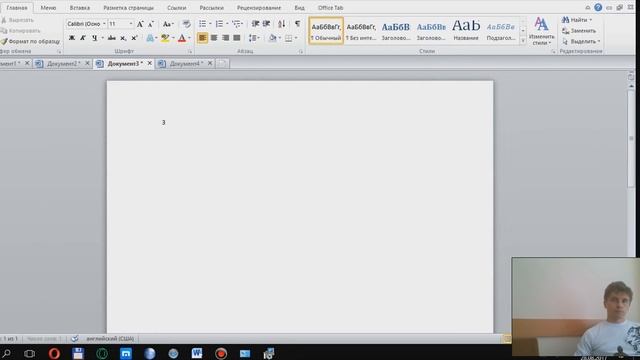Open the Ссылки ribbon tab
640x360 pixels.
tap(177, 8)
